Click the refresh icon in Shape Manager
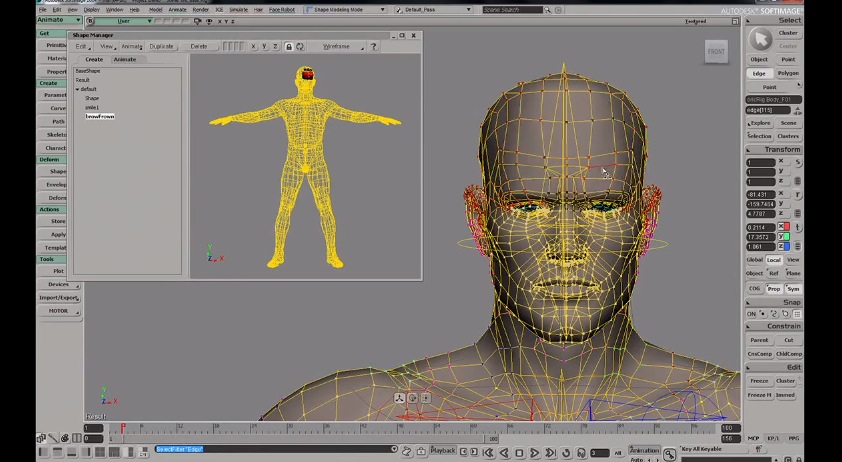The width and height of the screenshot is (842, 462). pos(300,47)
